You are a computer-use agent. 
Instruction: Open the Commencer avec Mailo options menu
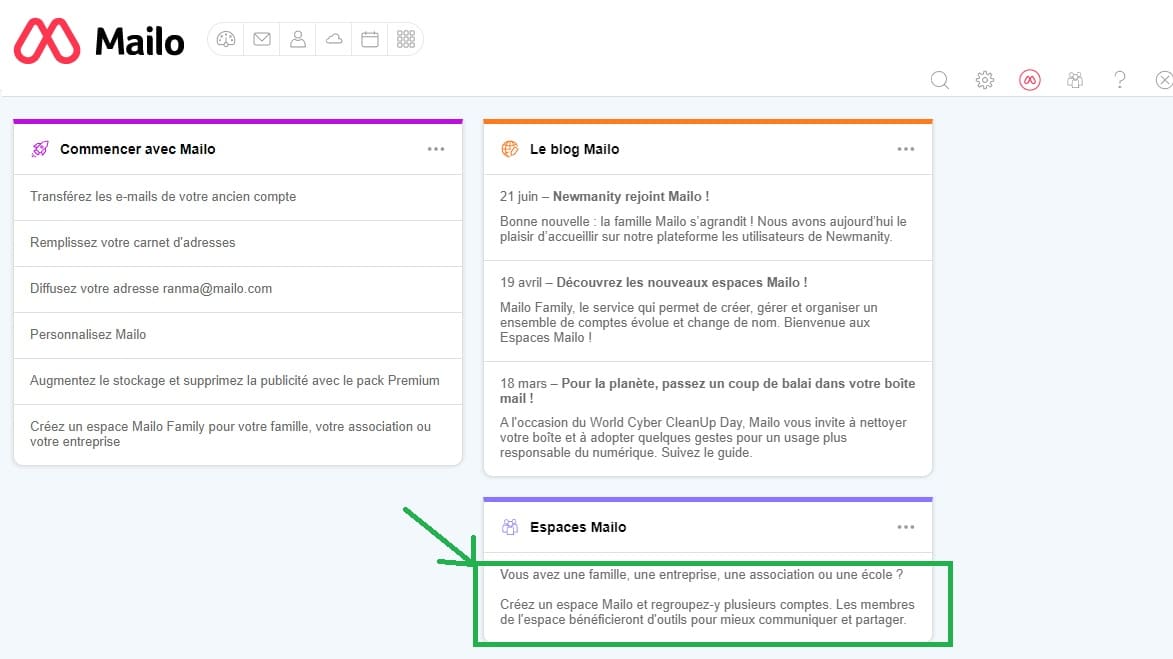pos(436,149)
